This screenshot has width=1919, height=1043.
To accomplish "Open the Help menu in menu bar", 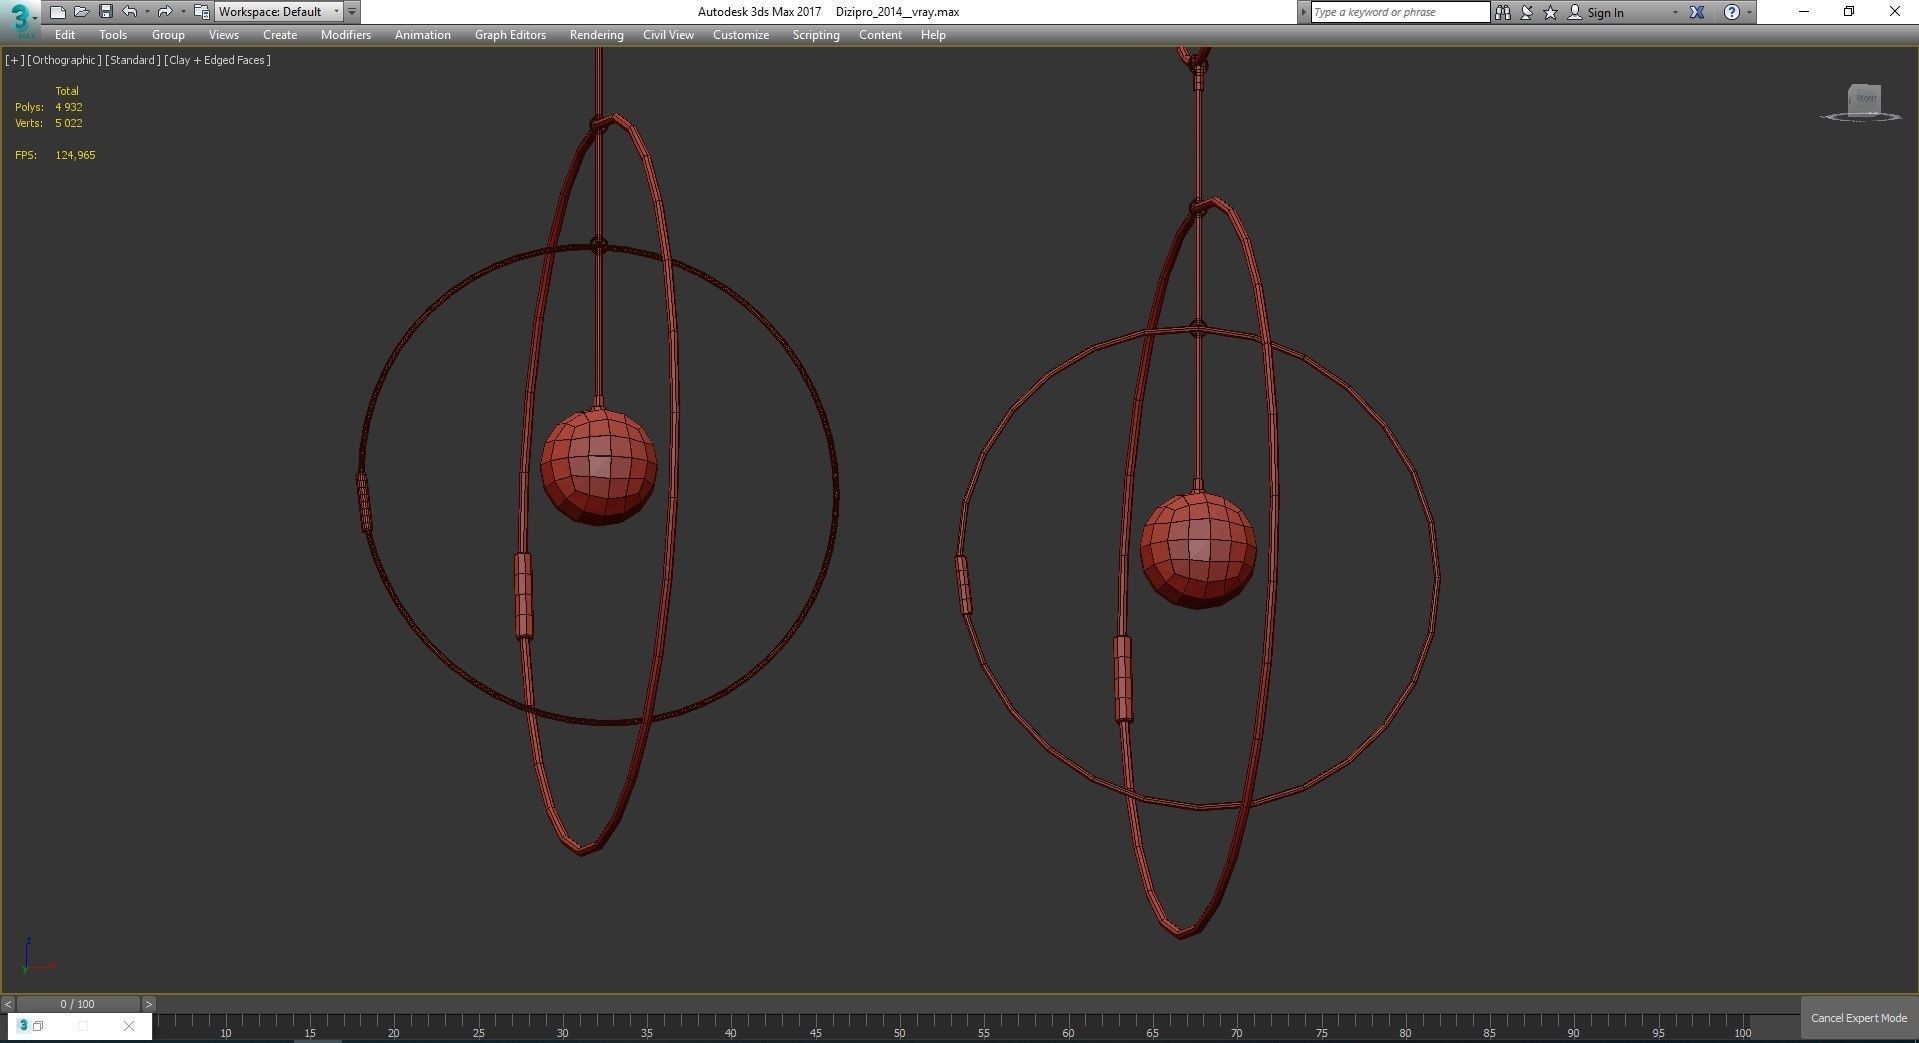I will 933,35.
